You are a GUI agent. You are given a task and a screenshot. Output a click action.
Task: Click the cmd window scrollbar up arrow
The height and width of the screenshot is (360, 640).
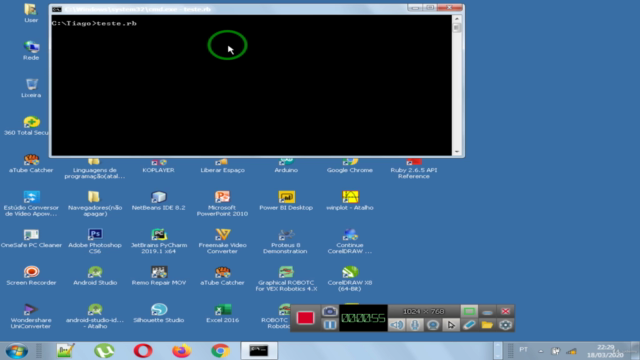coord(457,19)
